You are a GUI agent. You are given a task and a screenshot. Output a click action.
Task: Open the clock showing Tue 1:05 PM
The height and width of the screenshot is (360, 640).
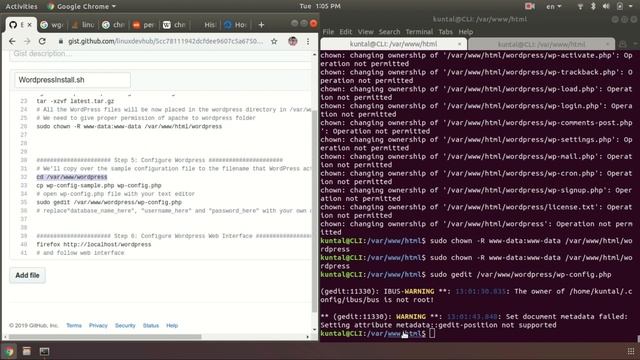point(320,6)
